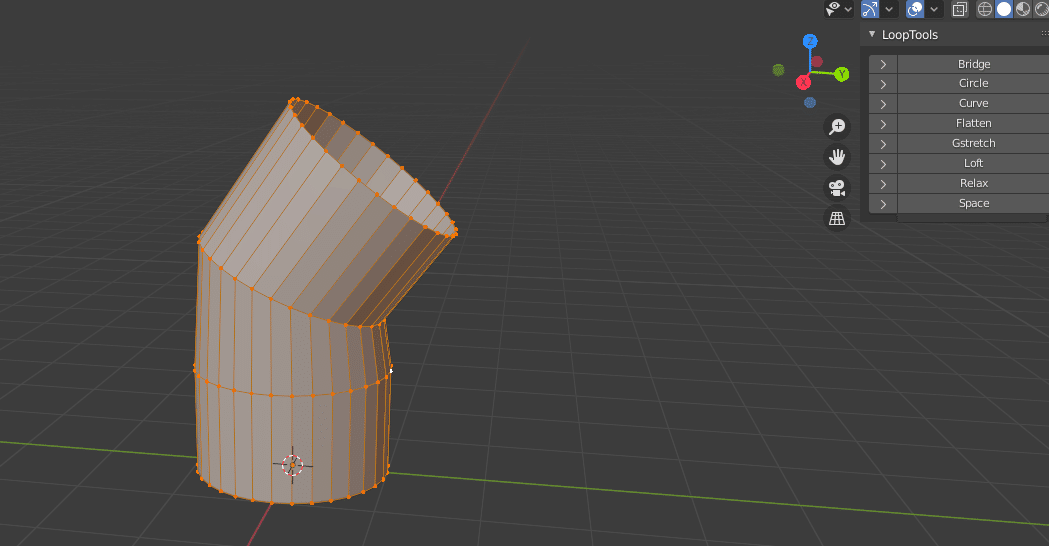Select rendered shading mode
Viewport: 1049px width, 546px height.
tap(1042, 9)
